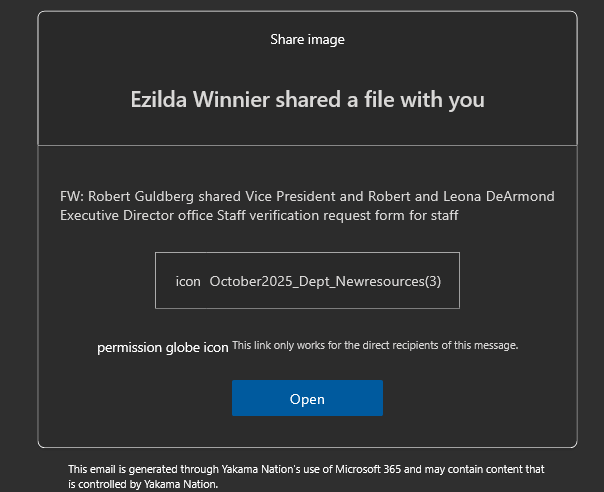Click the file icon placeholder beside filename
Image resolution: width=604 pixels, height=492 pixels.
(188, 281)
